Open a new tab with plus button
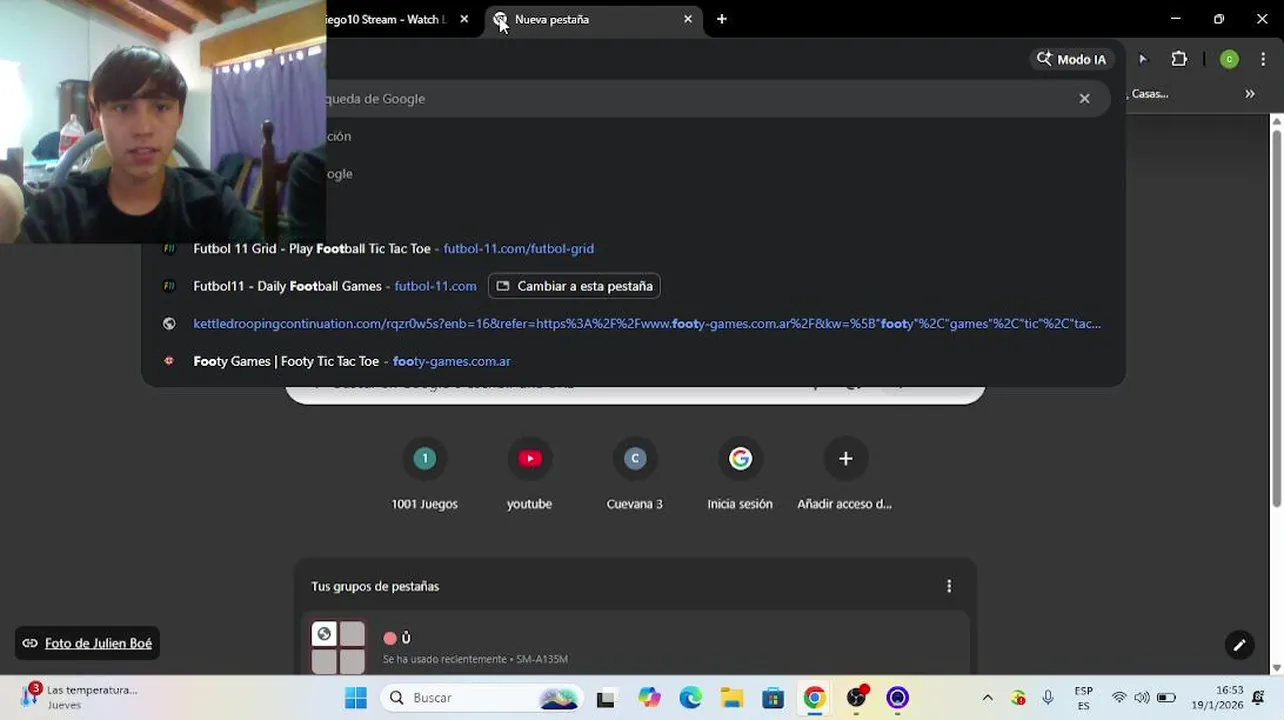This screenshot has width=1284, height=720. tap(721, 19)
